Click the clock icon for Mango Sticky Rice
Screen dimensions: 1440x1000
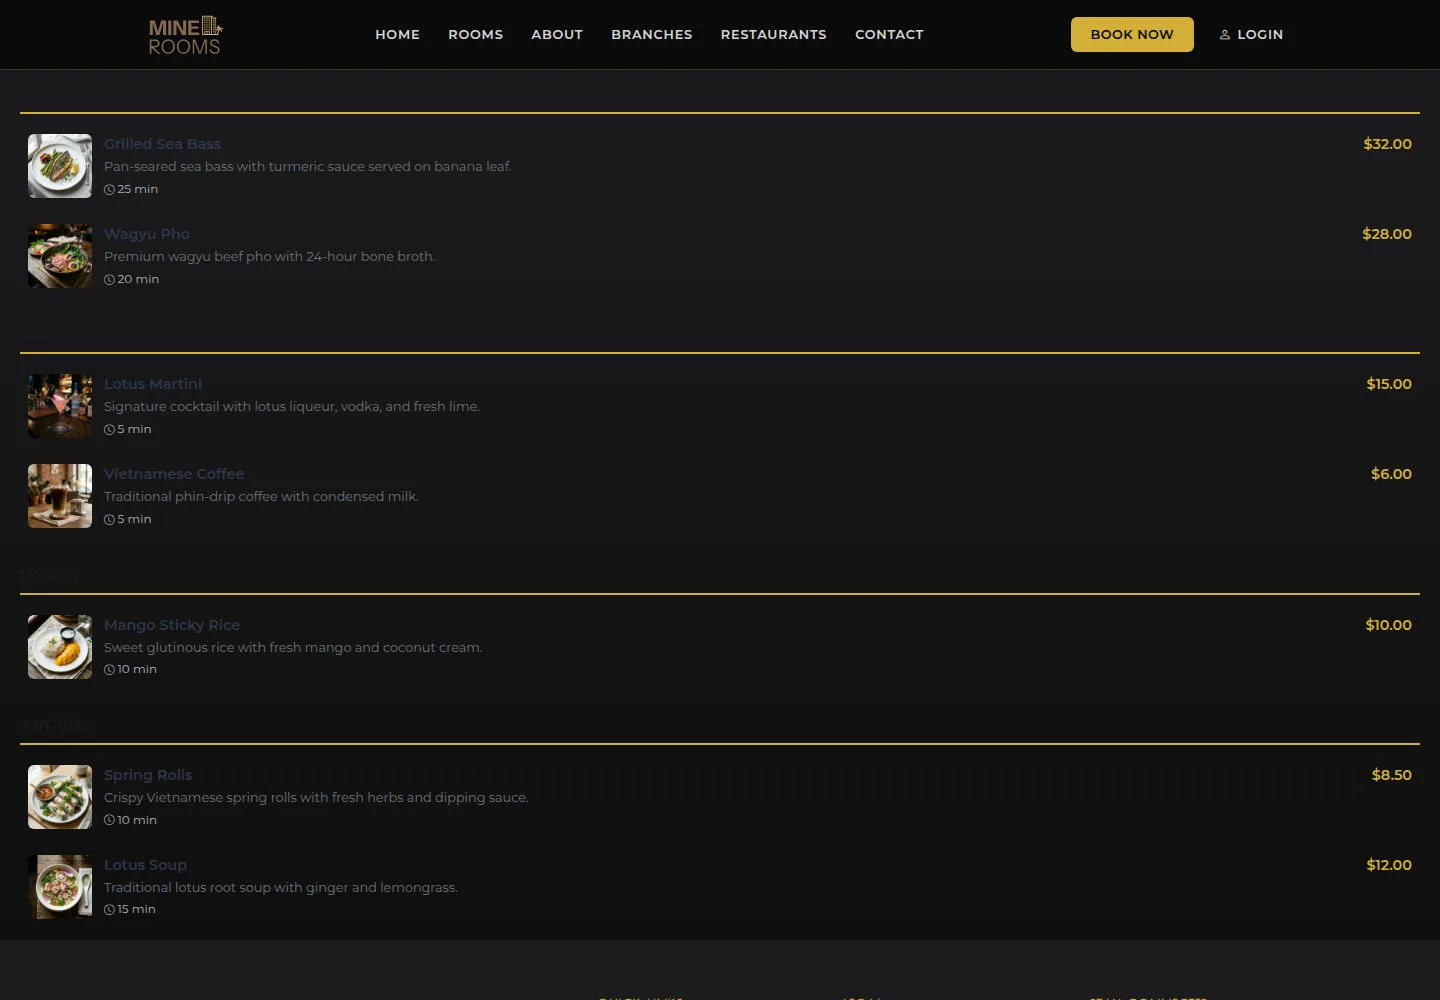coord(110,670)
